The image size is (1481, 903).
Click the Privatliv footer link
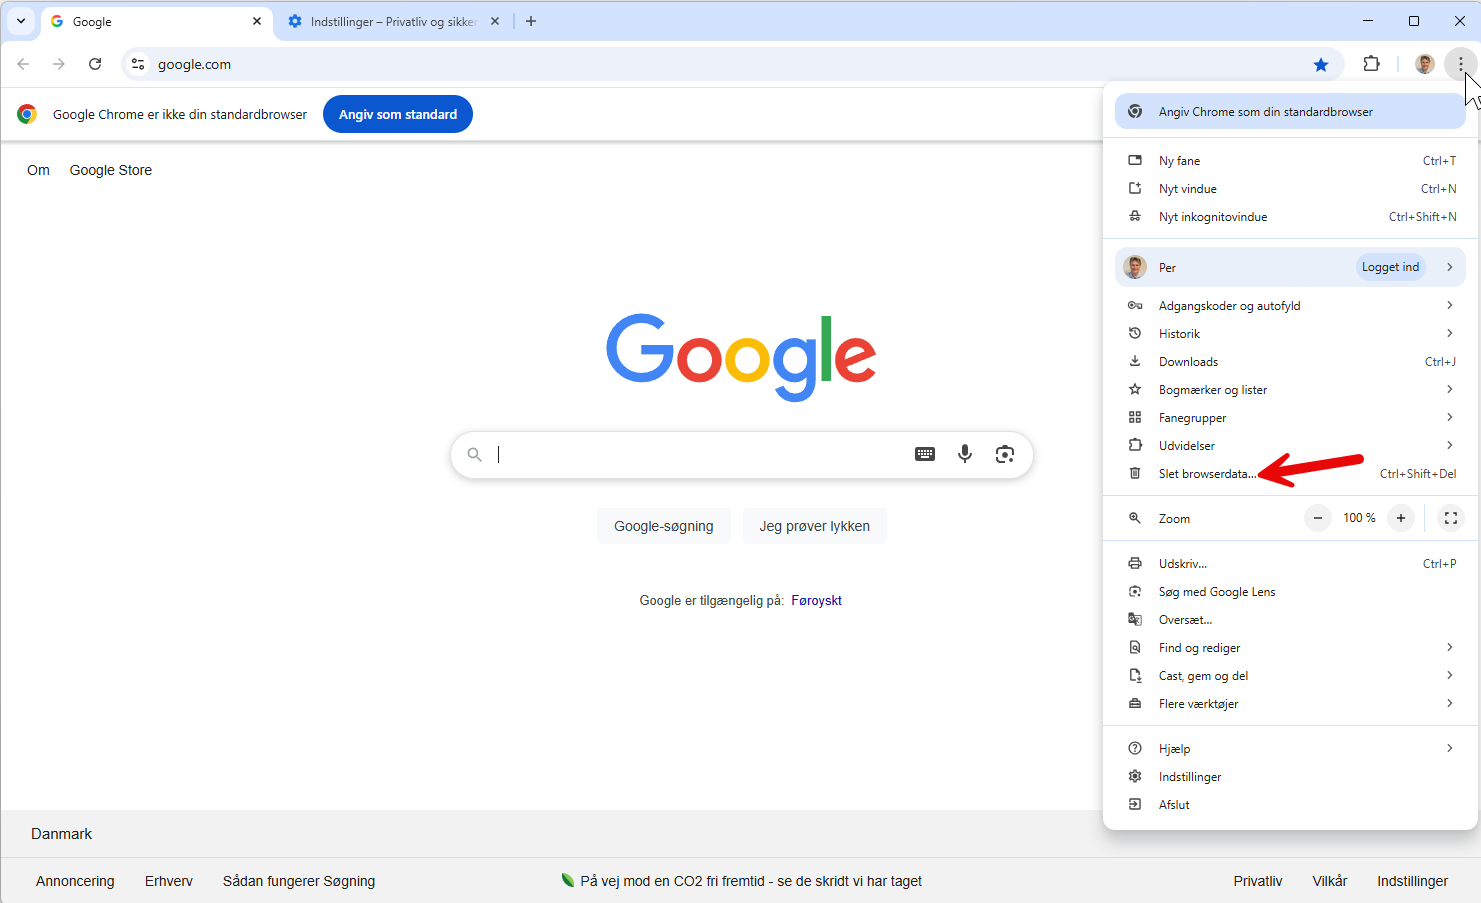1258,881
